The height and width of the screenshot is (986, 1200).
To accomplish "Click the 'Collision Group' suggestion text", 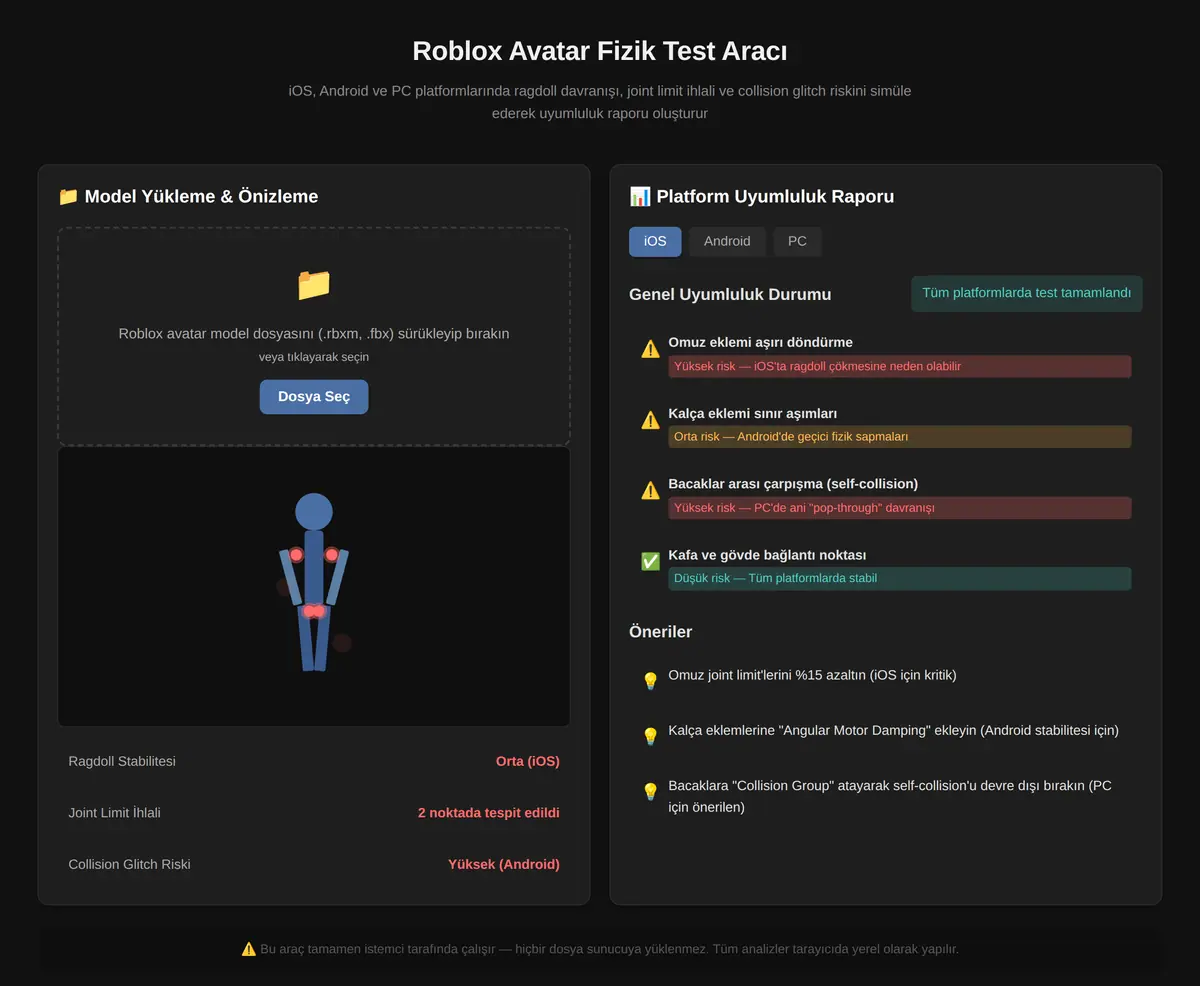I will pyautogui.click(x=890, y=796).
